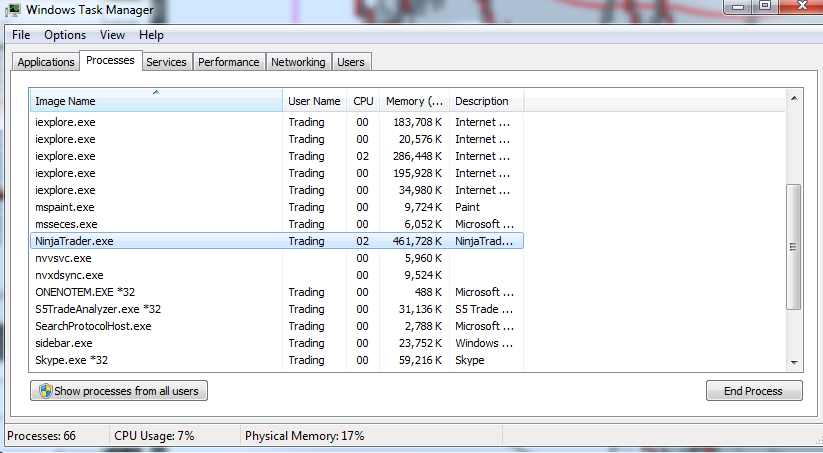Viewport: 823px width, 453px height.
Task: Sort by the Memory column header
Action: tap(415, 101)
